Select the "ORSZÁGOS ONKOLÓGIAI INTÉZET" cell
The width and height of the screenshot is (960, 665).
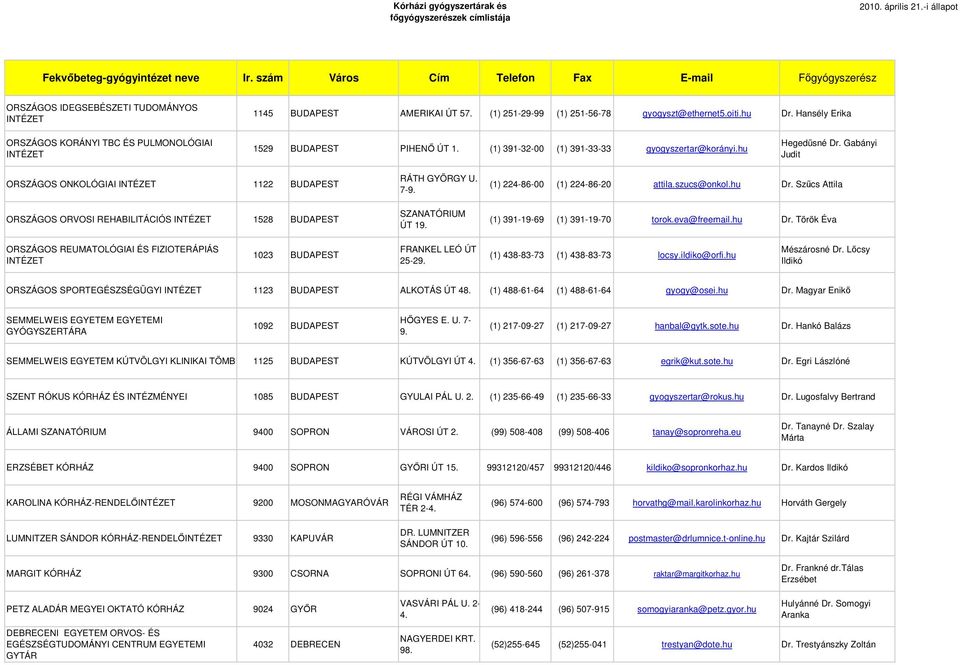[121, 184]
